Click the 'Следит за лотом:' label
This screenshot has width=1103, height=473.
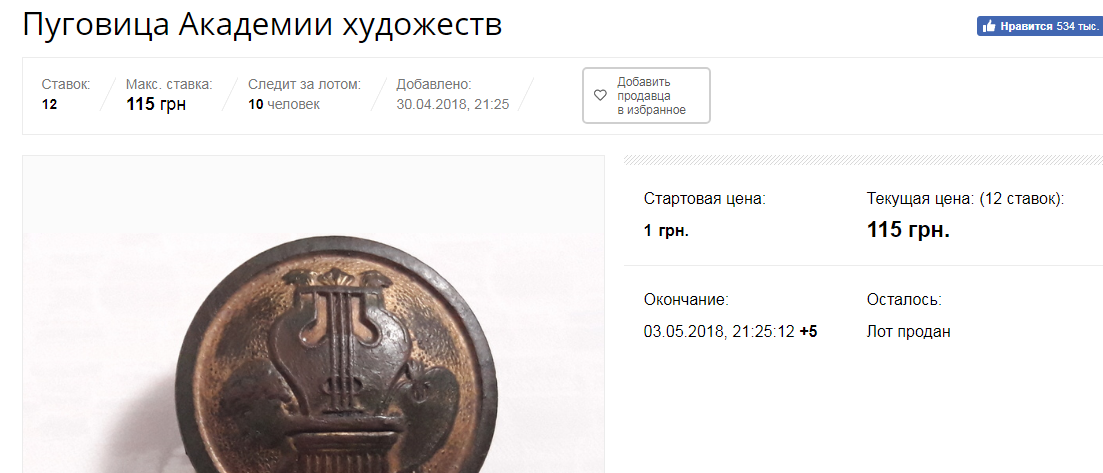pos(305,84)
